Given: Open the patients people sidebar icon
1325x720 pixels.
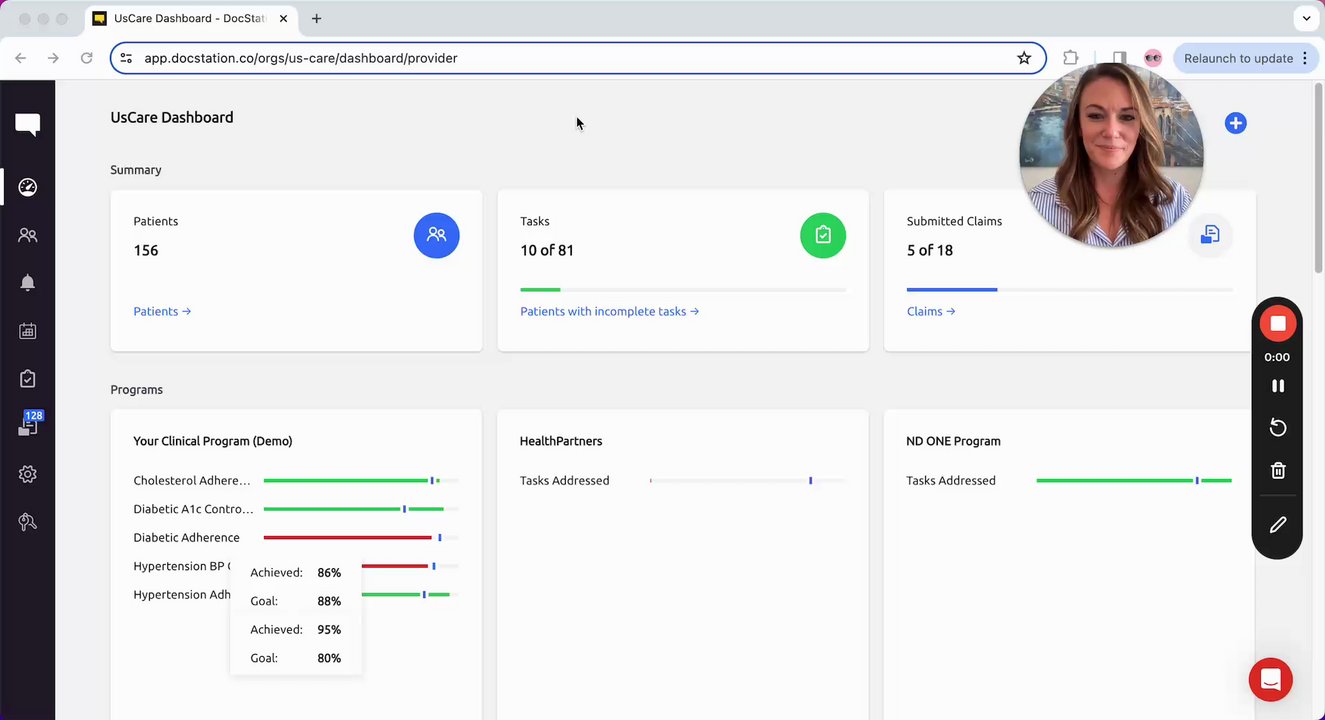Looking at the screenshot, I should click(28, 235).
